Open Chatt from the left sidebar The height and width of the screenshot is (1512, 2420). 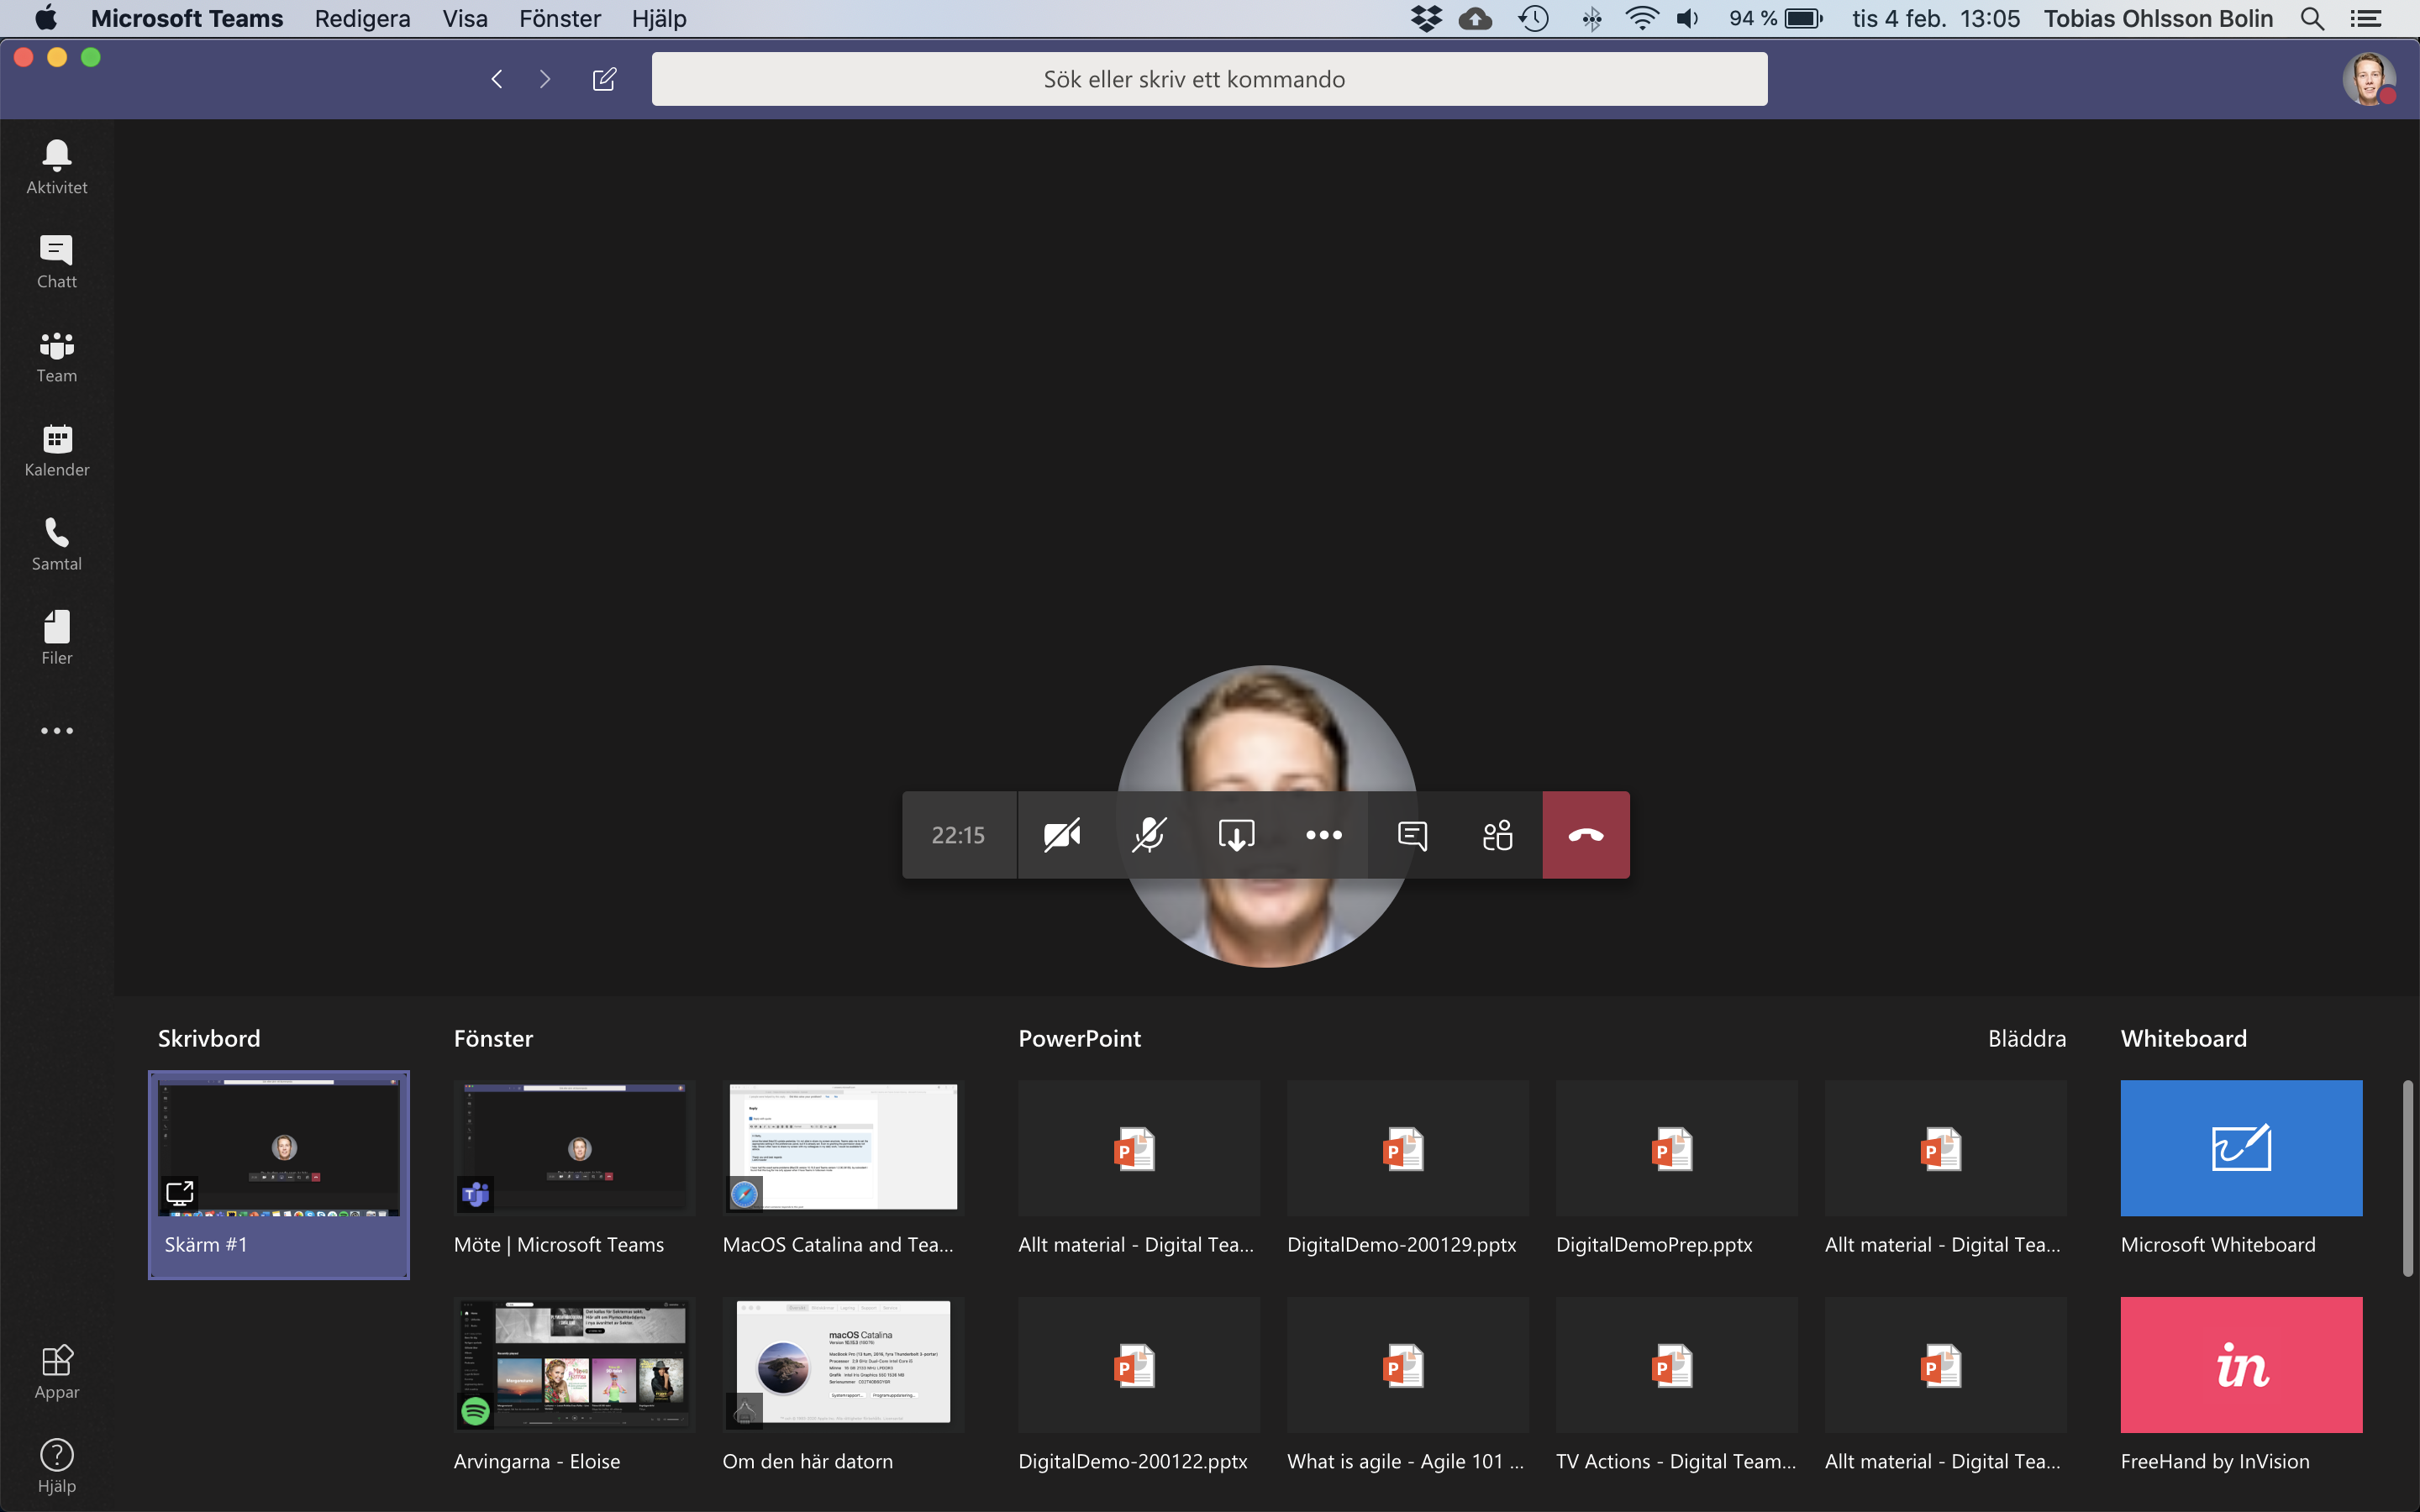[x=57, y=262]
